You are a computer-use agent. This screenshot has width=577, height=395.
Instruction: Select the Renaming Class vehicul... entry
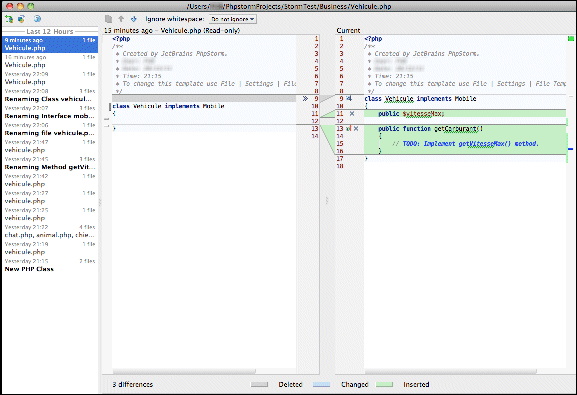[50, 95]
